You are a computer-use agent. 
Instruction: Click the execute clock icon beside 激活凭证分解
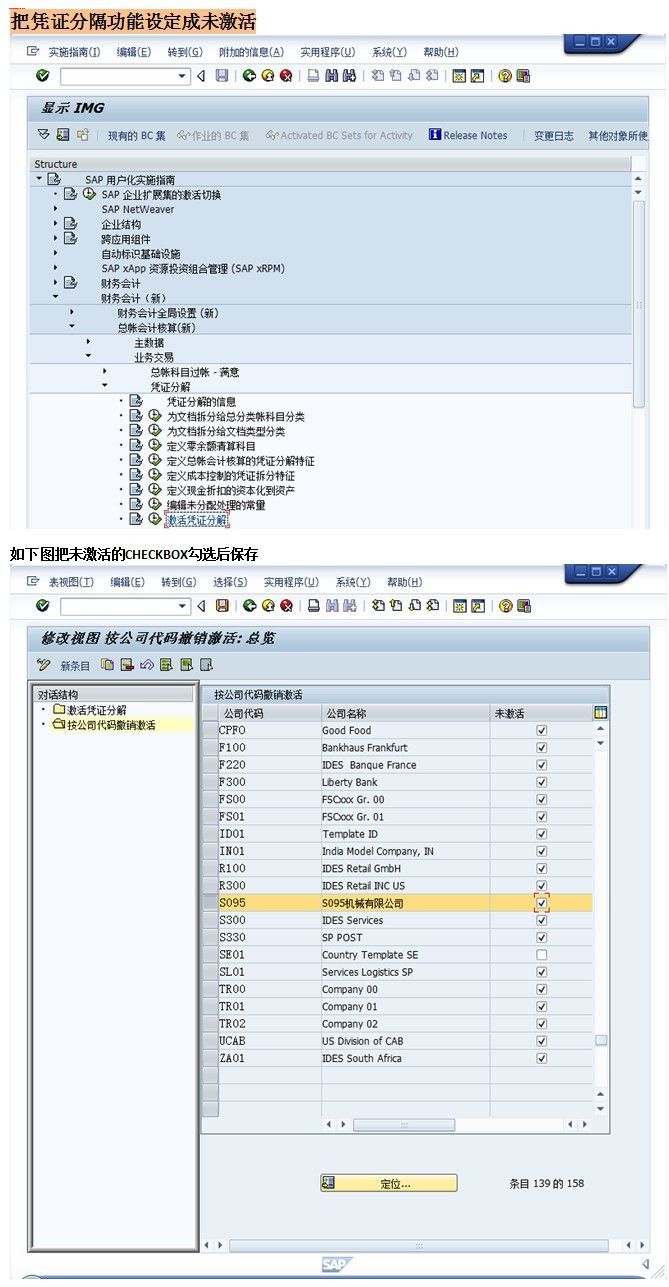(x=155, y=520)
